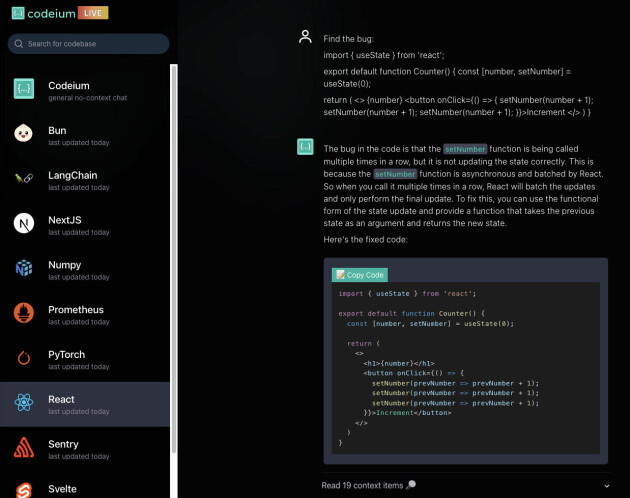
Task: Select the Prometheus codebase entry
Action: (85, 315)
